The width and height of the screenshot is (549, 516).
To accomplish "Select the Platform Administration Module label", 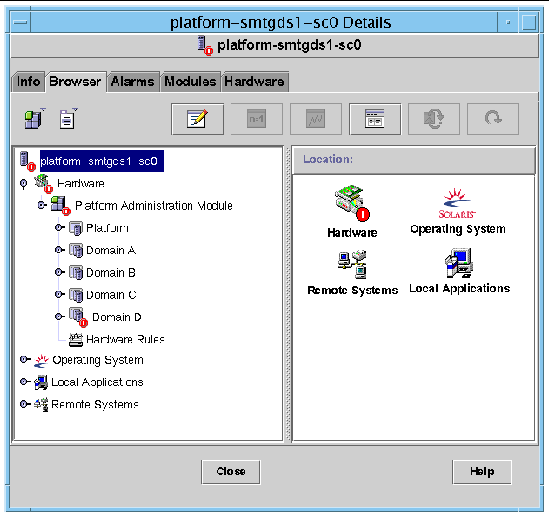I will coord(154,206).
